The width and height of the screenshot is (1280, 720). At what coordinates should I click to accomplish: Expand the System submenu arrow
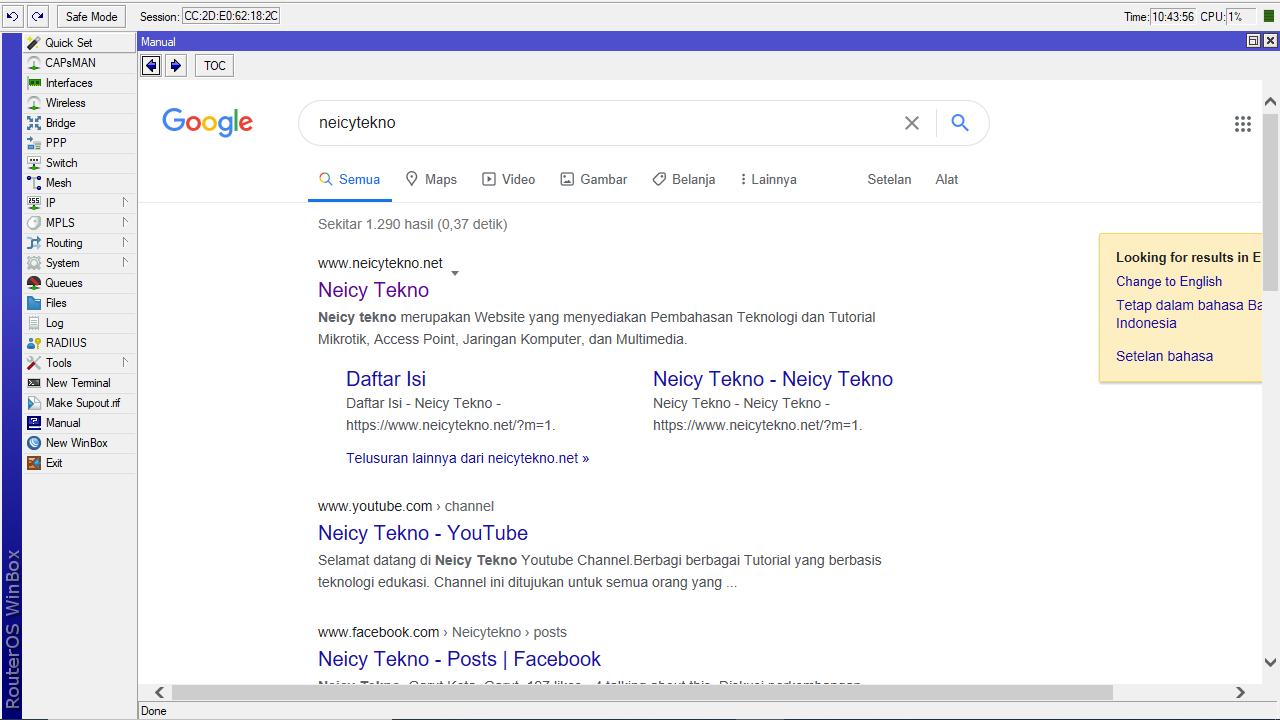pos(125,263)
